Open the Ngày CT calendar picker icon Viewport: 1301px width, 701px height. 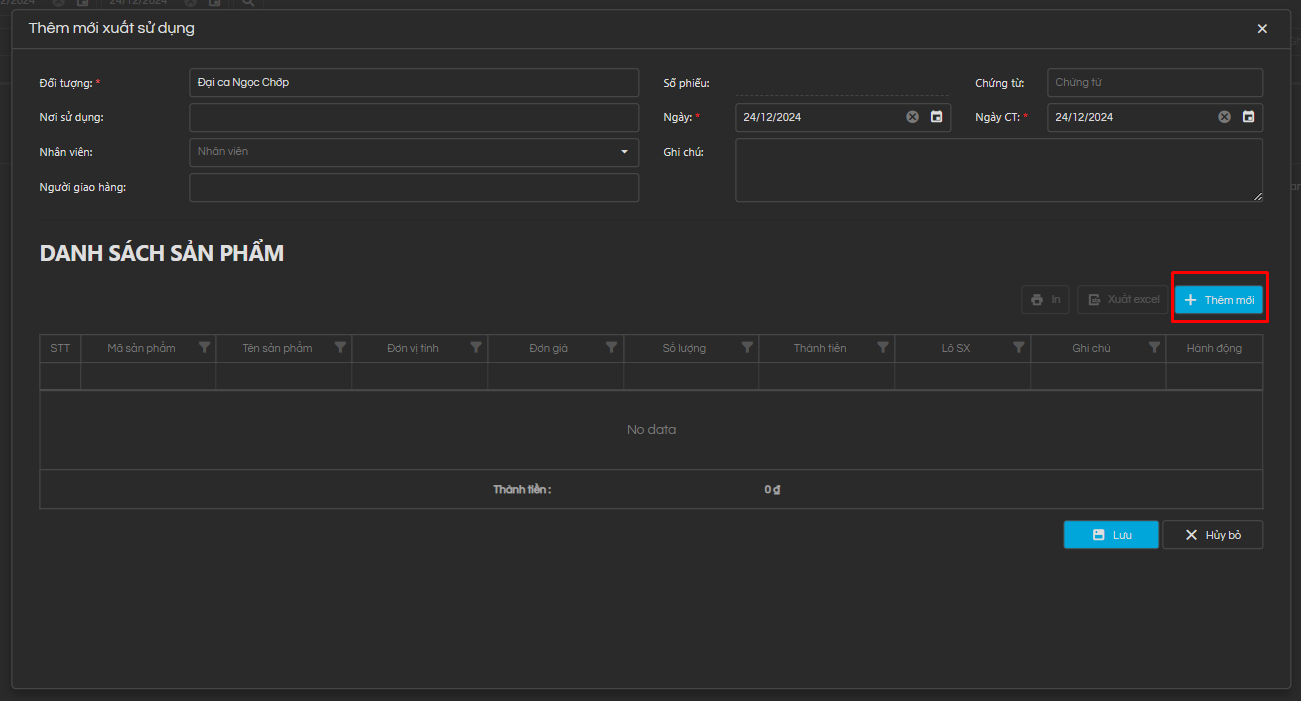[1248, 117]
